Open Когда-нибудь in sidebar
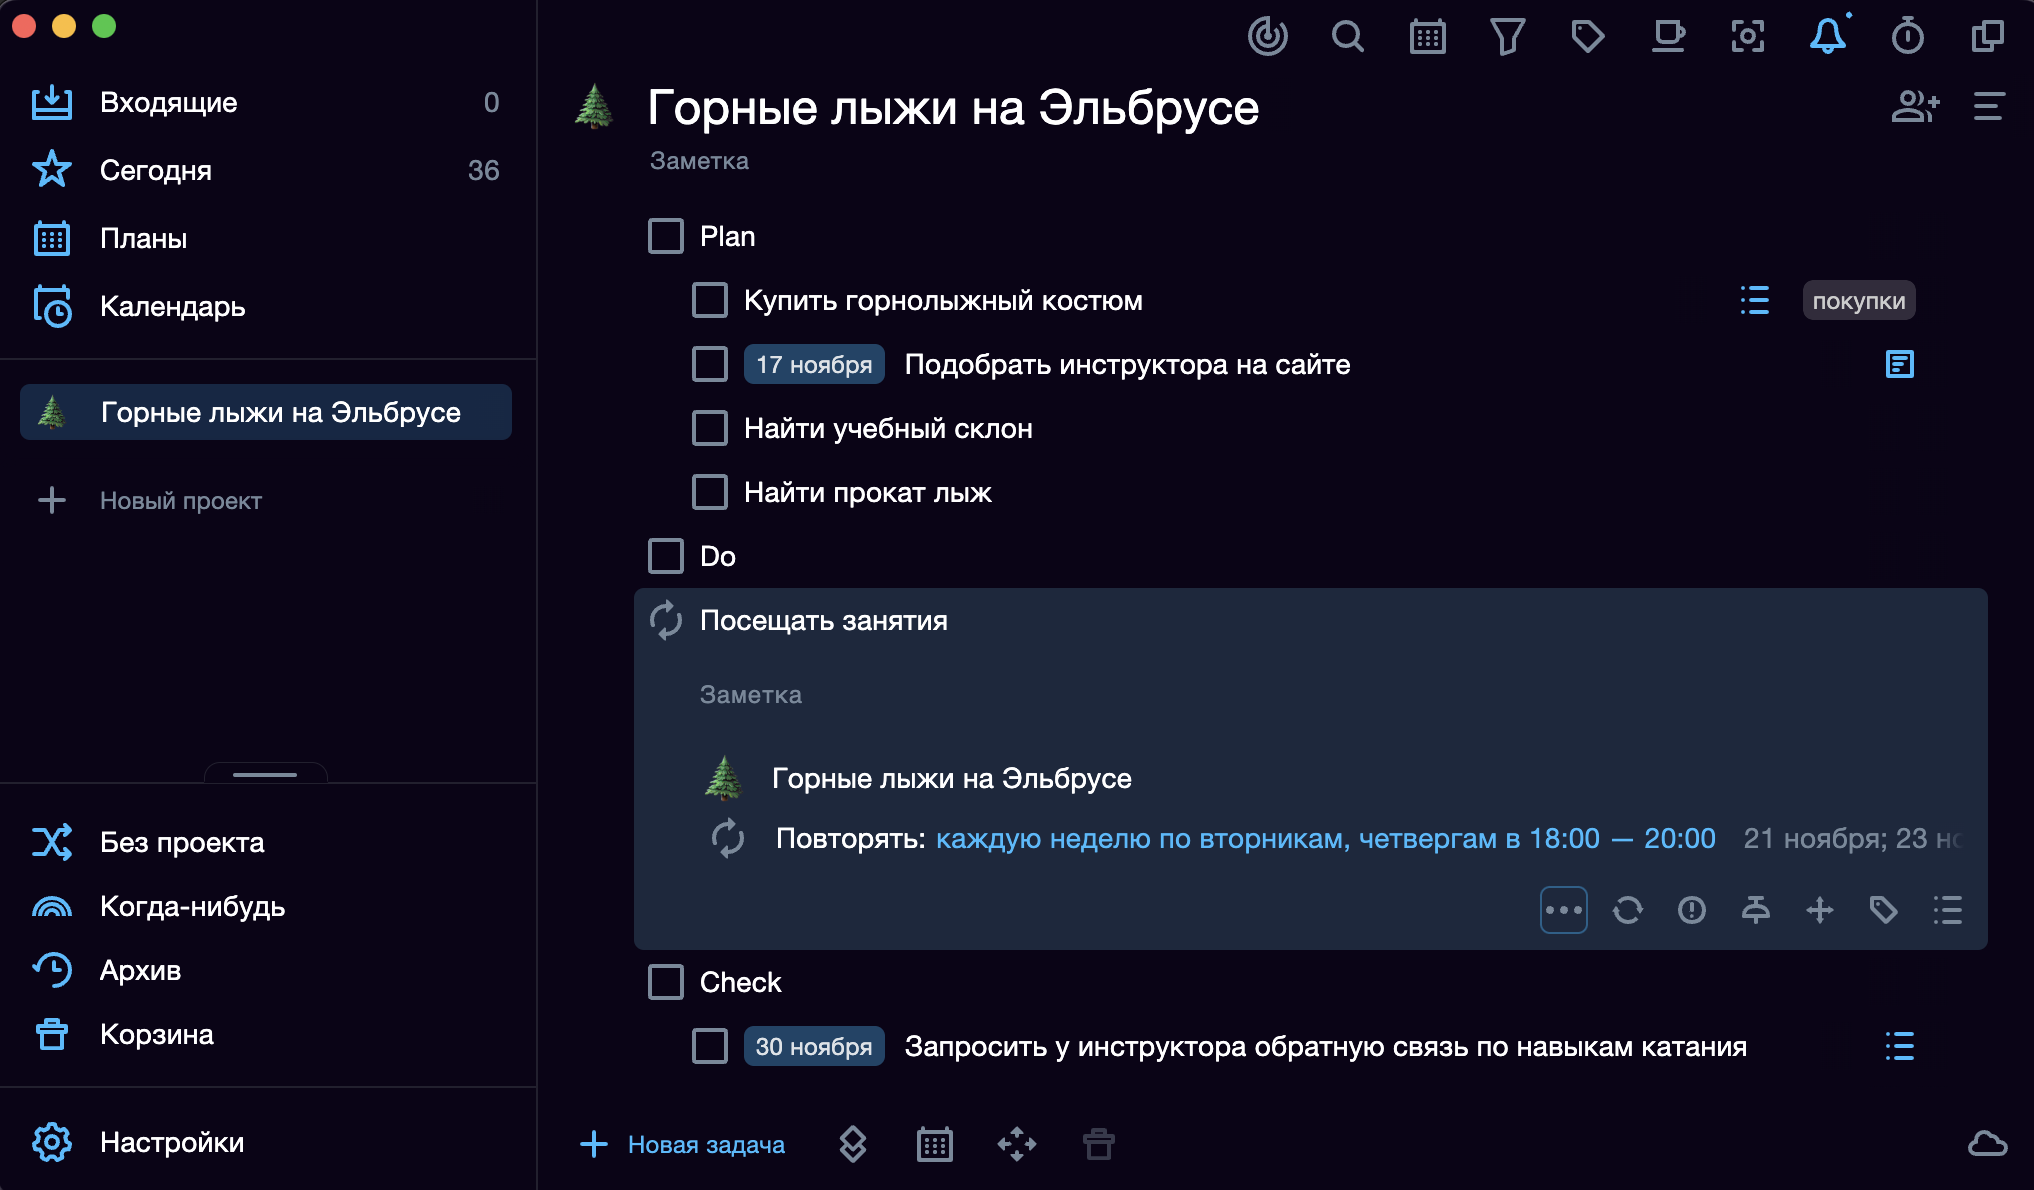Screen dimensions: 2034x1190 tap(266, 906)
